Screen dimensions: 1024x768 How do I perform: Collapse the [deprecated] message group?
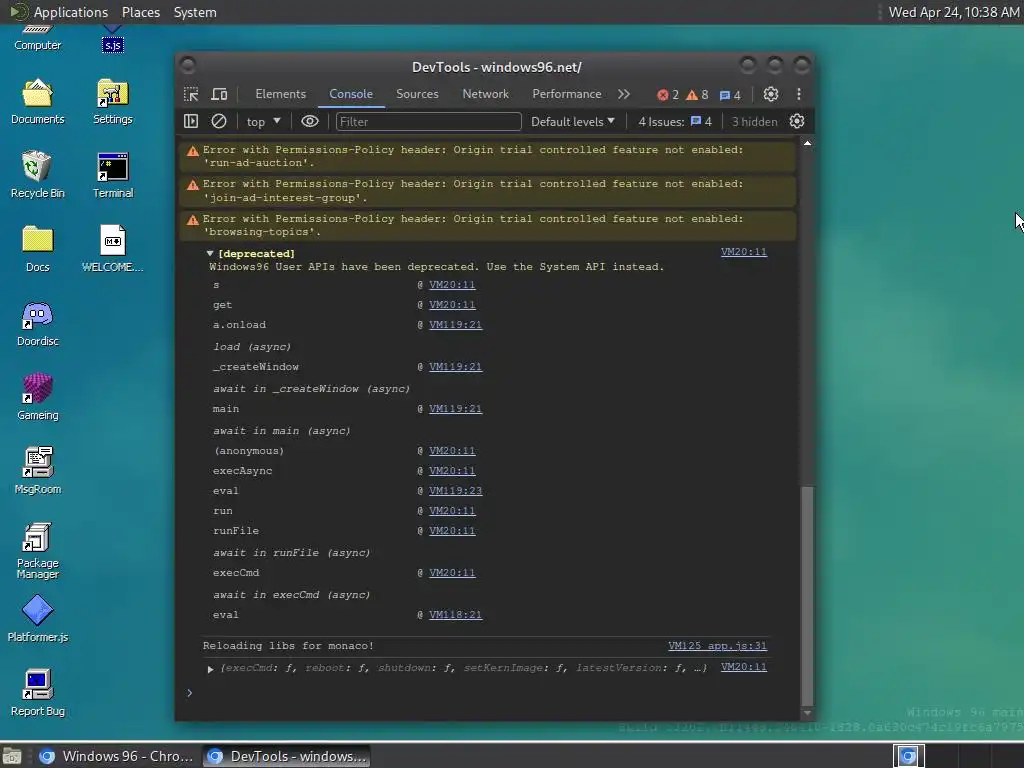210,253
